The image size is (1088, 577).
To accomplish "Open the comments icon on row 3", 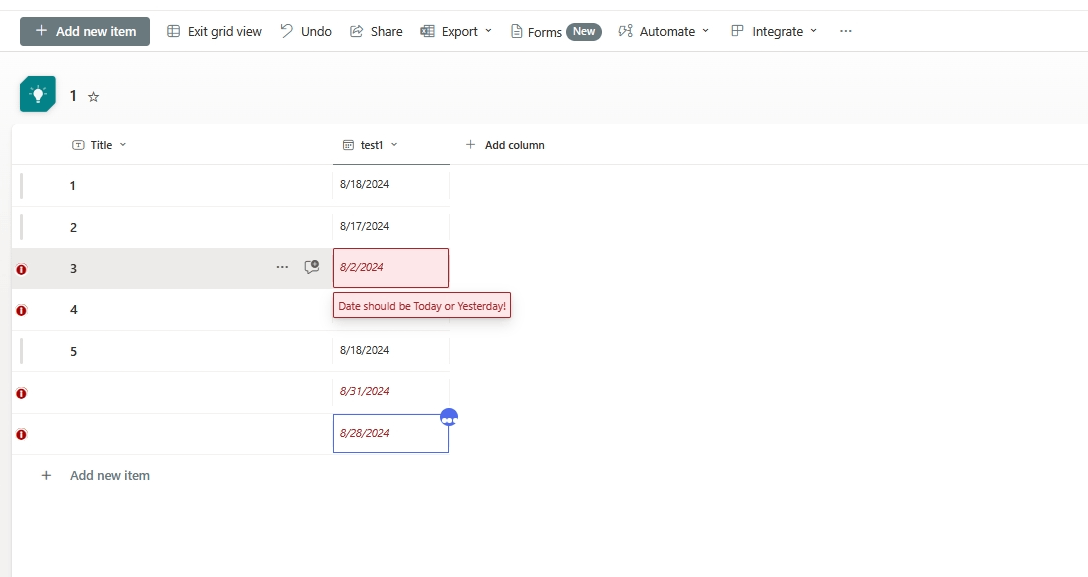I will click(x=312, y=267).
